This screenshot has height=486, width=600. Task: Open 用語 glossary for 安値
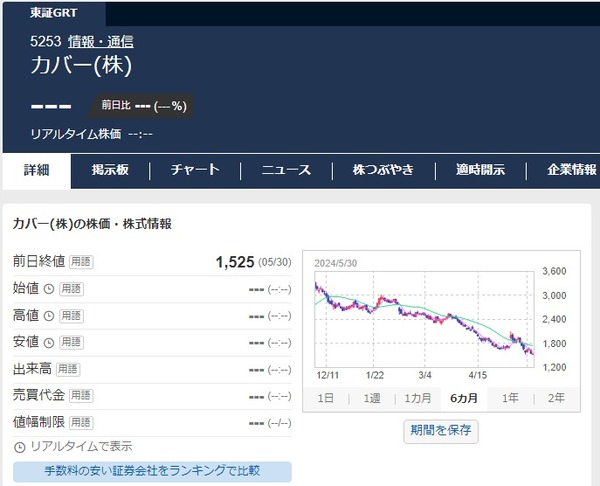pyautogui.click(x=72, y=342)
